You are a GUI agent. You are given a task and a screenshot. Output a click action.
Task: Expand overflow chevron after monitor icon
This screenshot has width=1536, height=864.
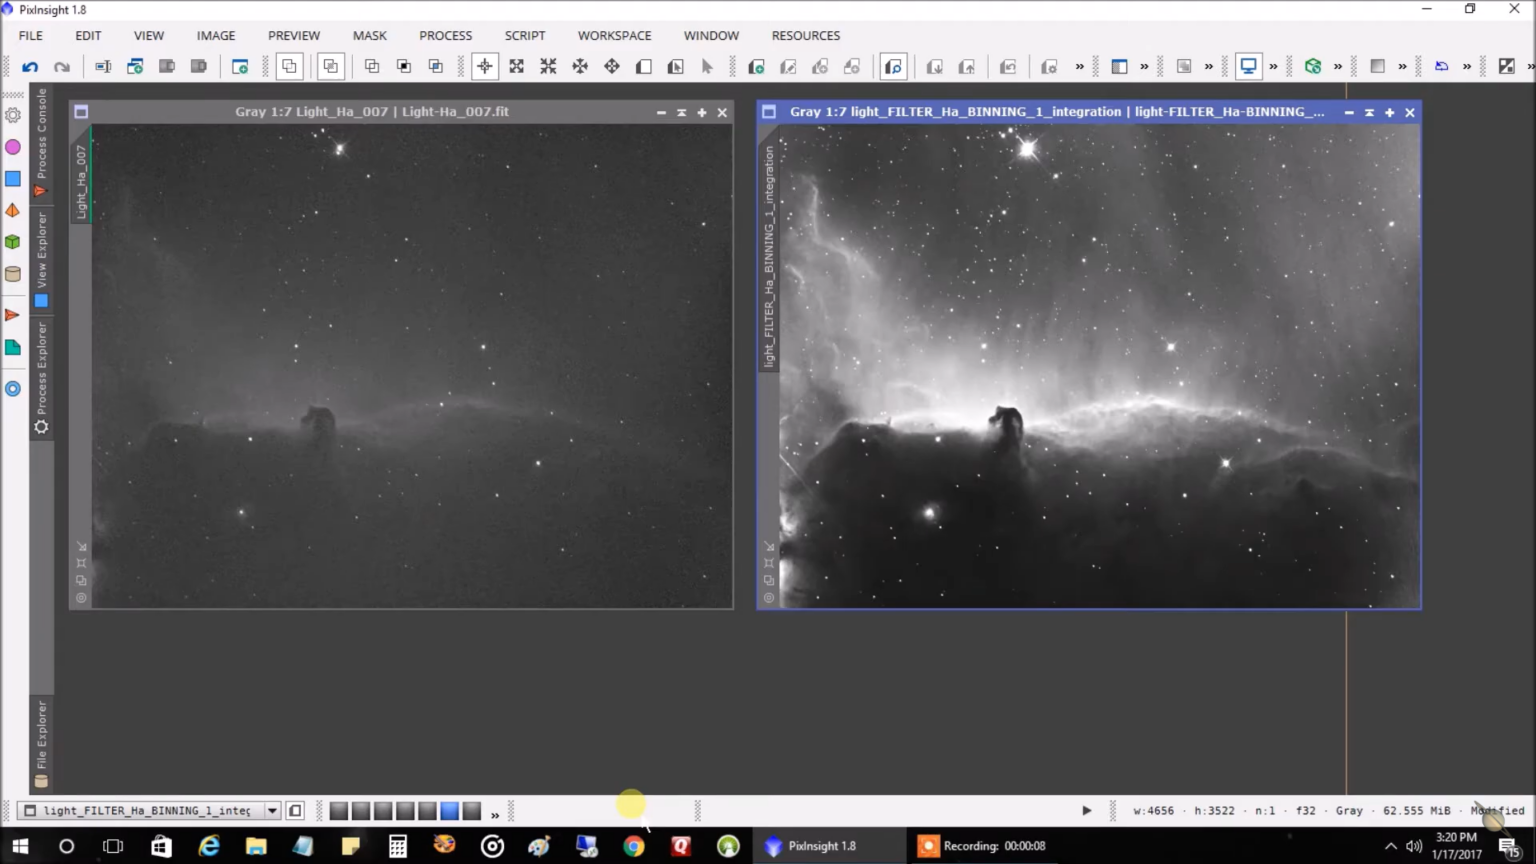1273,67
